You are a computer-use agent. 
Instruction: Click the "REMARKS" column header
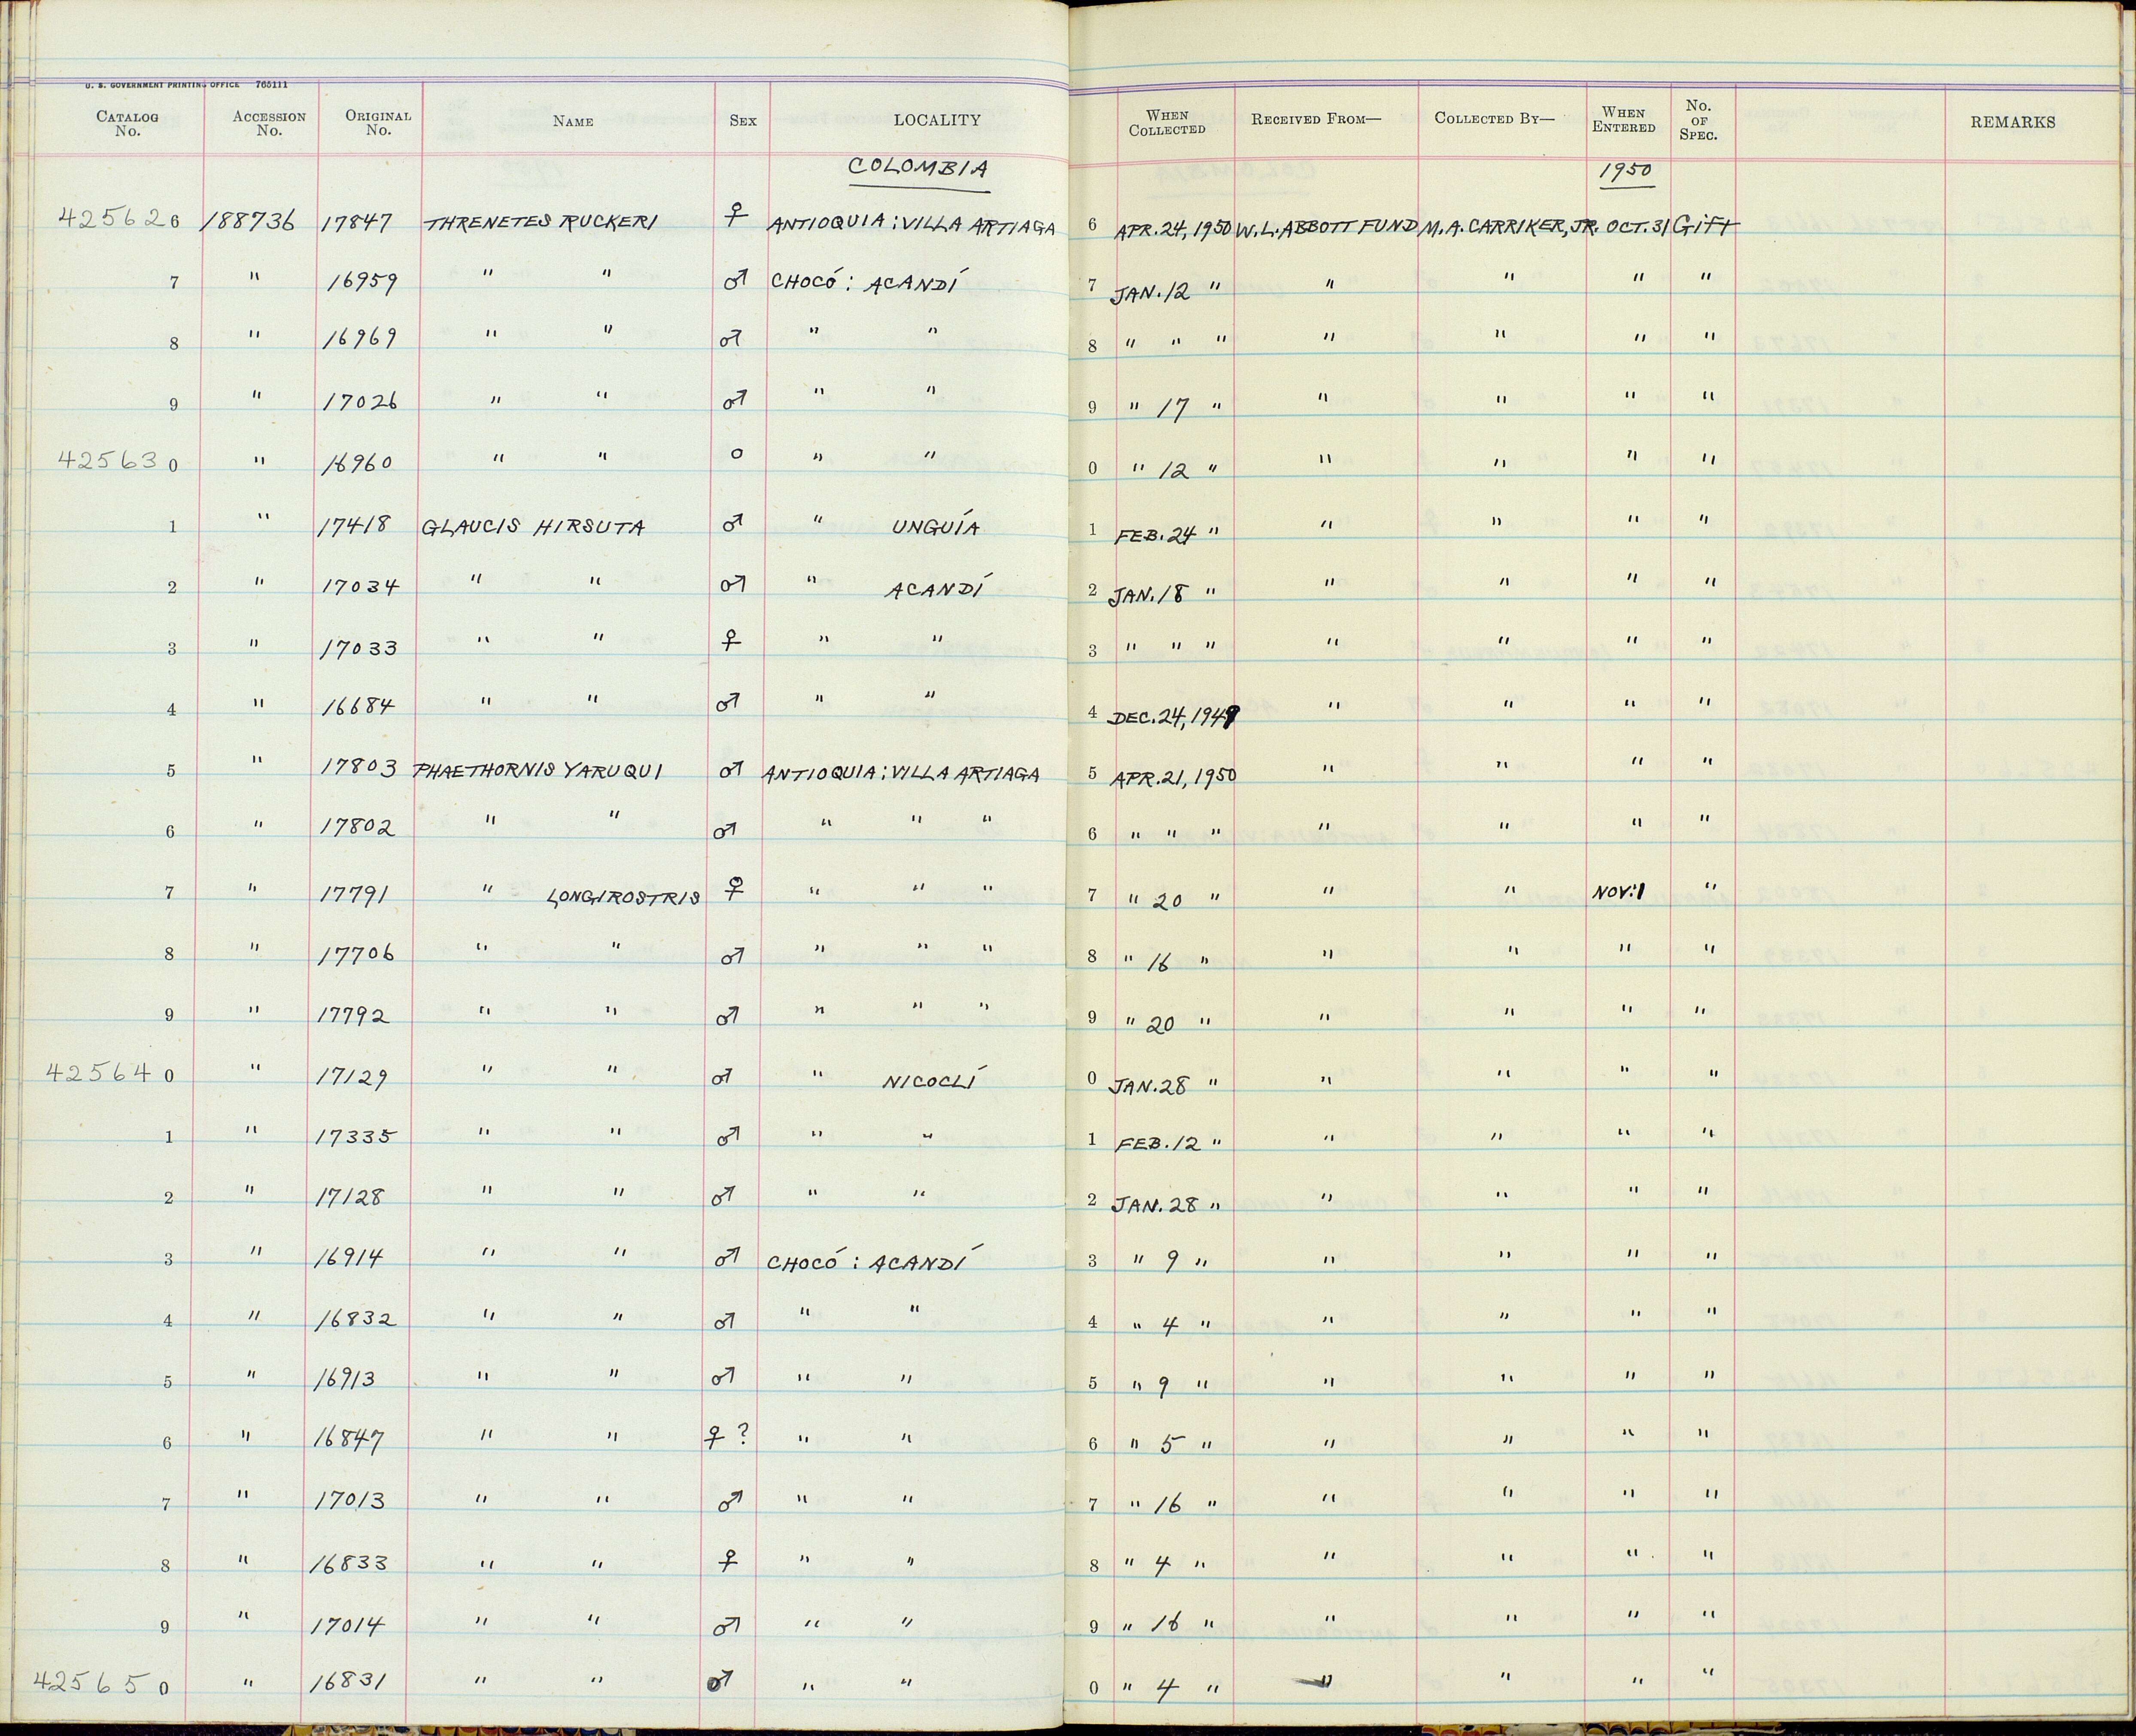click(2013, 122)
